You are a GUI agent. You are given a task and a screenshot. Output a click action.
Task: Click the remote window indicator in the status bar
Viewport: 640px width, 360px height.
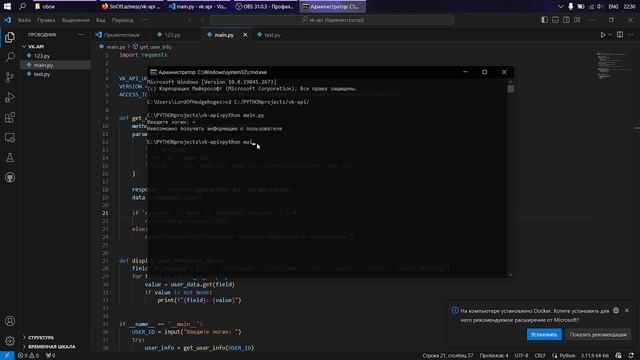pos(7,356)
